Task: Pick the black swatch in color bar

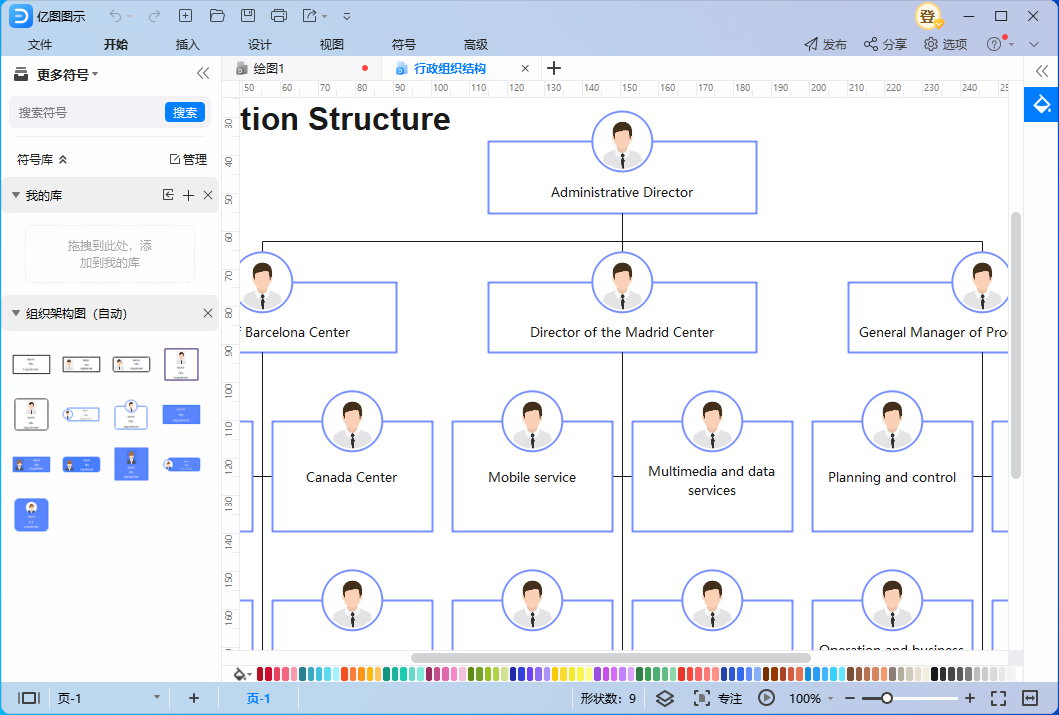Action: tap(935, 674)
